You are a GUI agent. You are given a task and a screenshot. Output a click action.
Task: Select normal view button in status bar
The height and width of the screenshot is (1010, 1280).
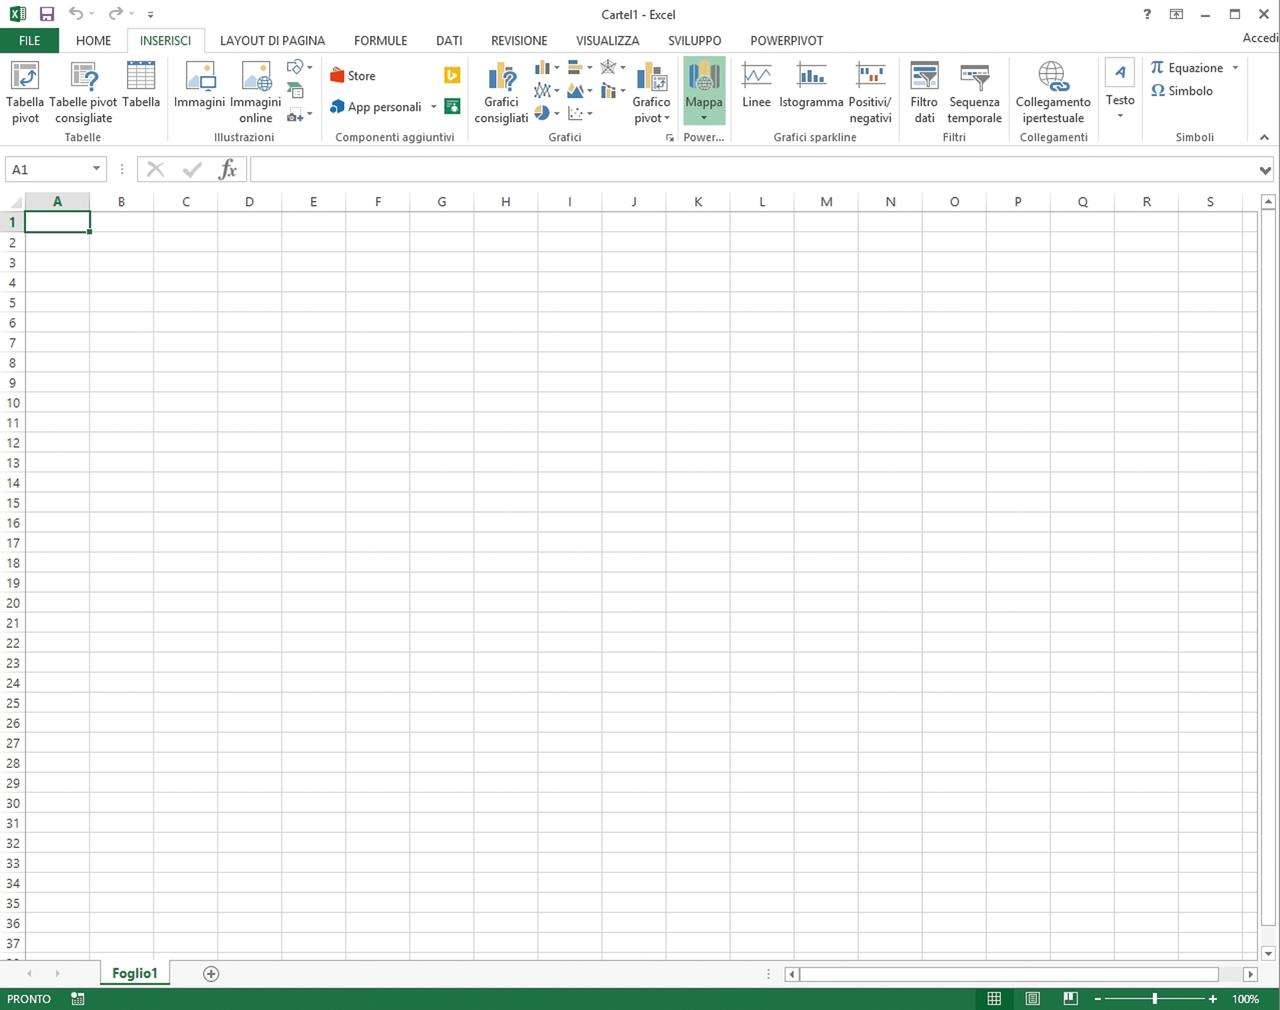[994, 998]
